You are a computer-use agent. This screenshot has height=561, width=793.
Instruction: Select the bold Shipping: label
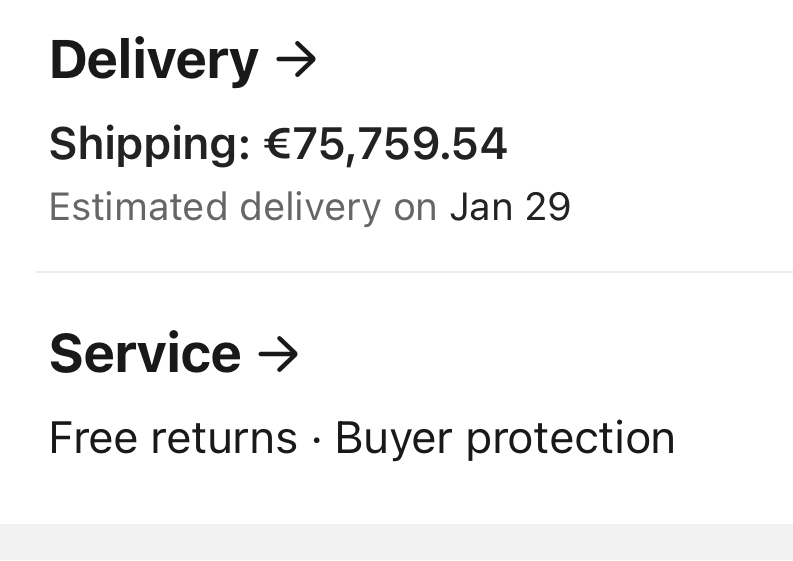pos(149,144)
